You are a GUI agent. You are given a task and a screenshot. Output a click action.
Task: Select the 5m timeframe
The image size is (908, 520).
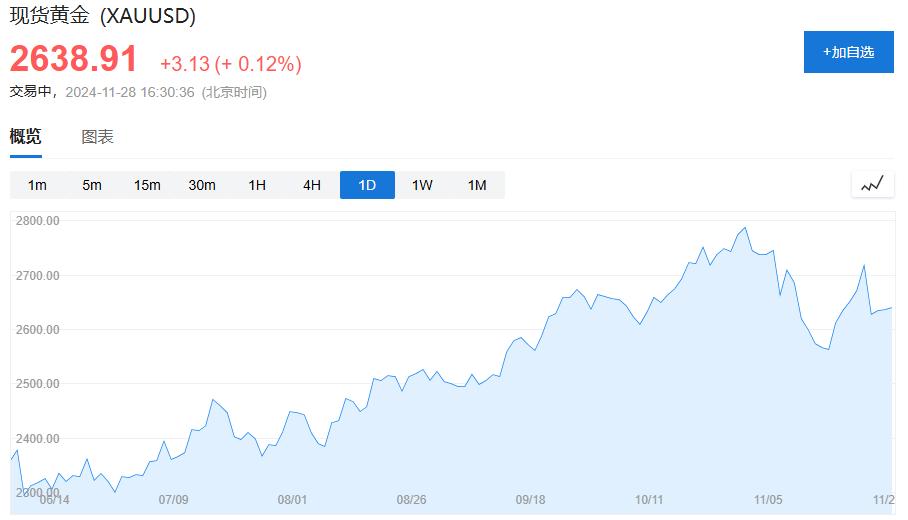(92, 185)
